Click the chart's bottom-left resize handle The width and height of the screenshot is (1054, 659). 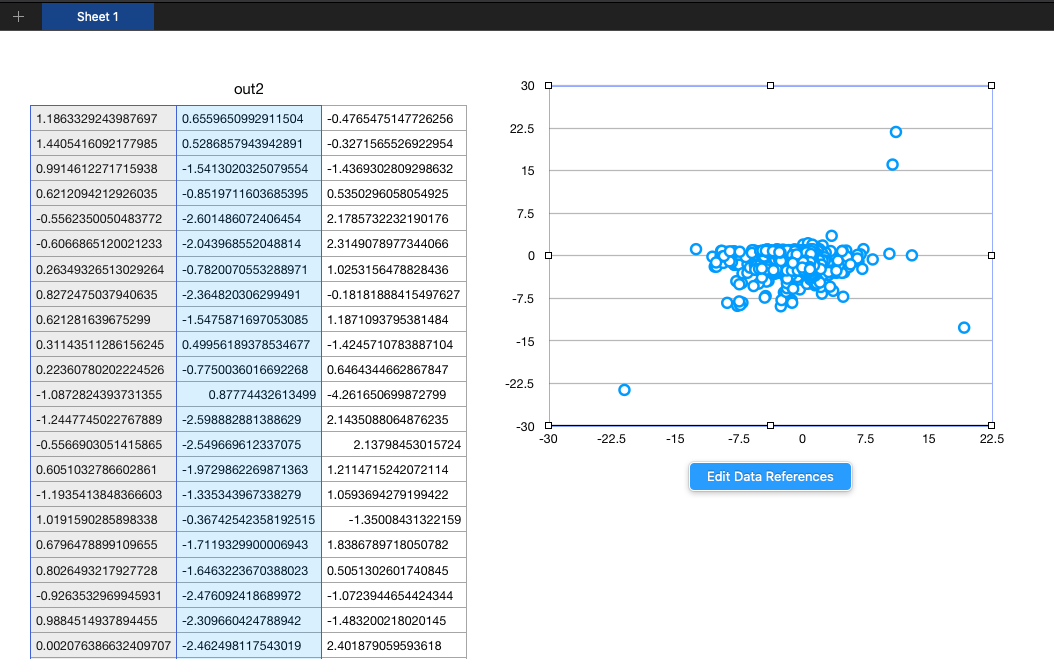(x=549, y=426)
